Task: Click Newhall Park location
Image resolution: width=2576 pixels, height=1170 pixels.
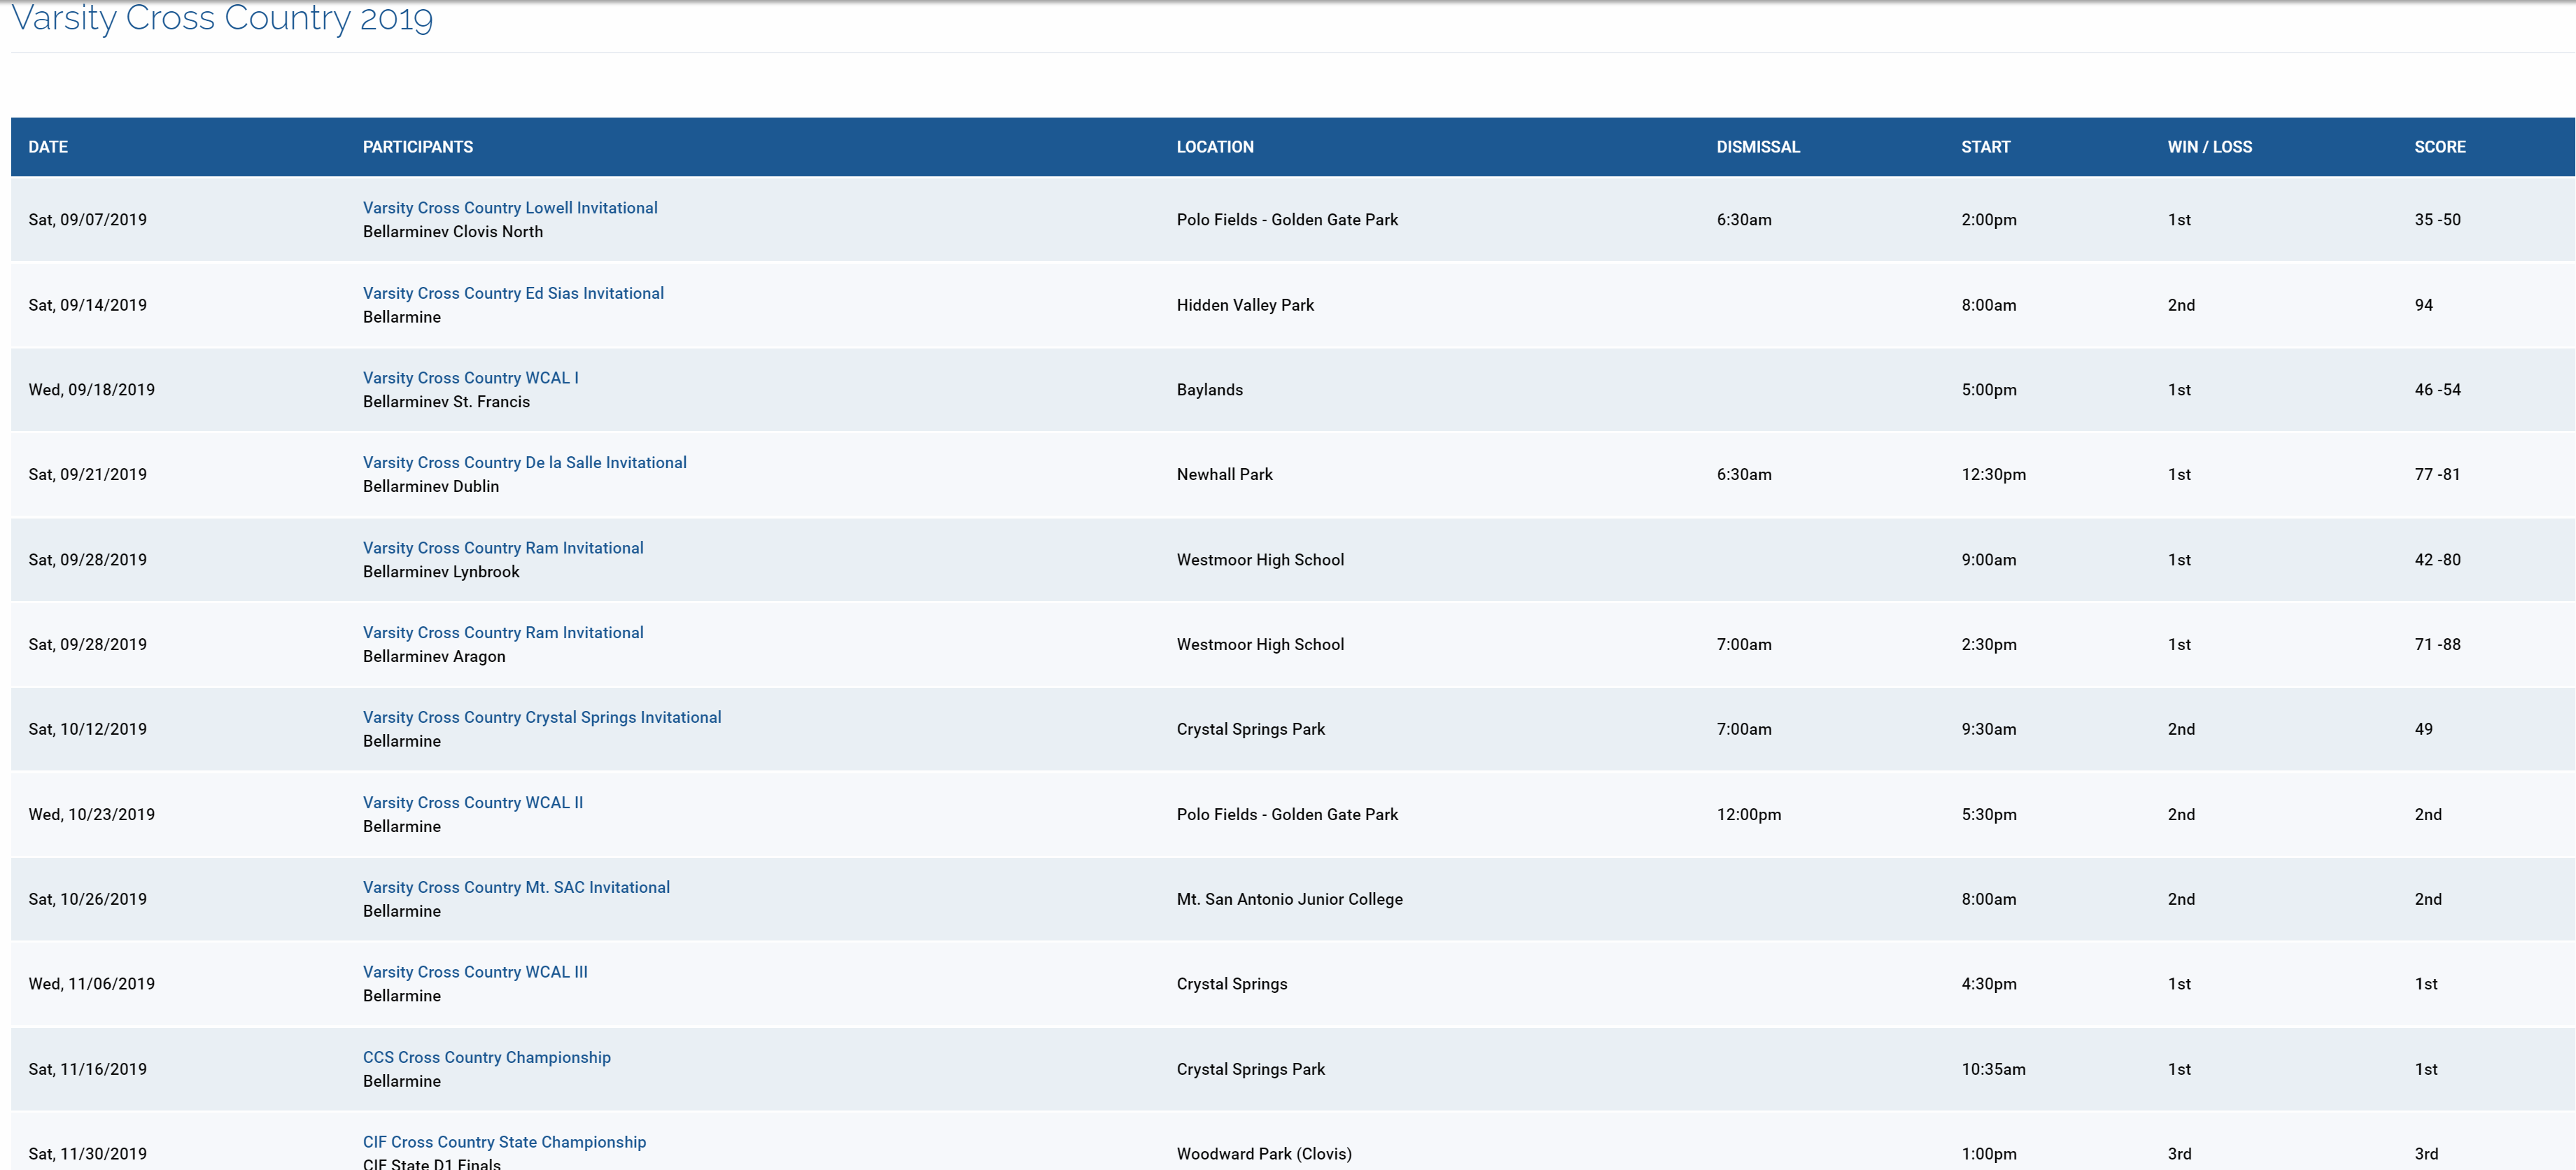Action: pos(1225,475)
